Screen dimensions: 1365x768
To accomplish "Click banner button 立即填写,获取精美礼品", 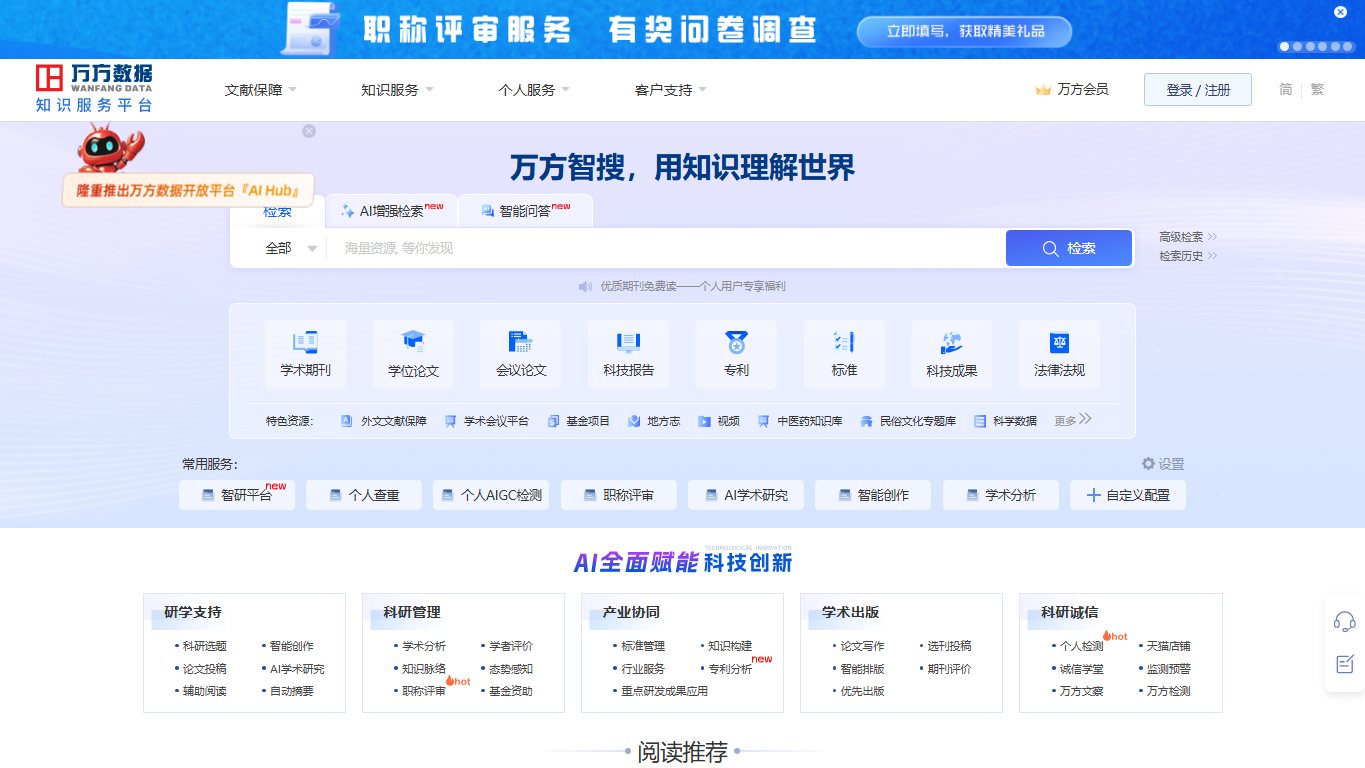I will [x=964, y=31].
